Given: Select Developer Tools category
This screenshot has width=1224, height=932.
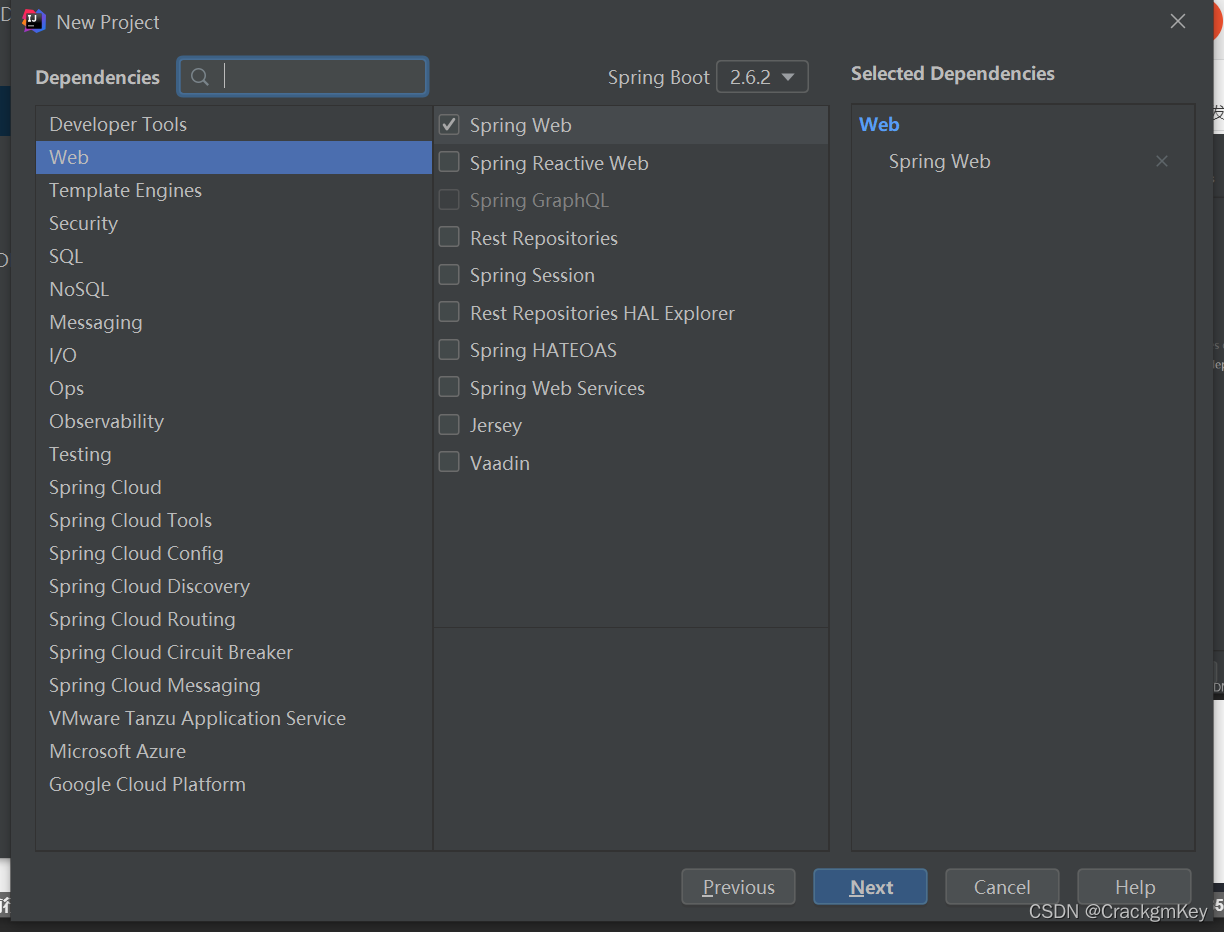Looking at the screenshot, I should (234, 124).
